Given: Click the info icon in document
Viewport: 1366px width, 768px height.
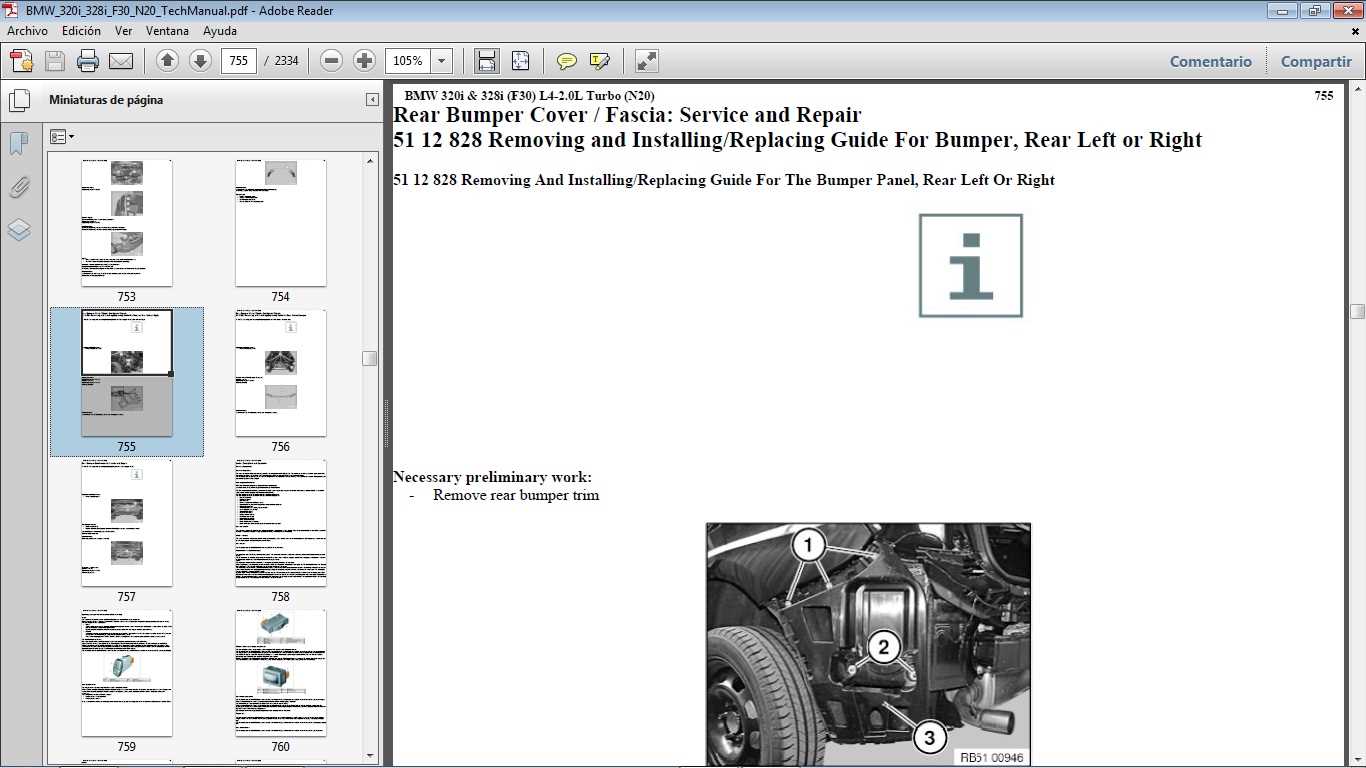Looking at the screenshot, I should 971,266.
